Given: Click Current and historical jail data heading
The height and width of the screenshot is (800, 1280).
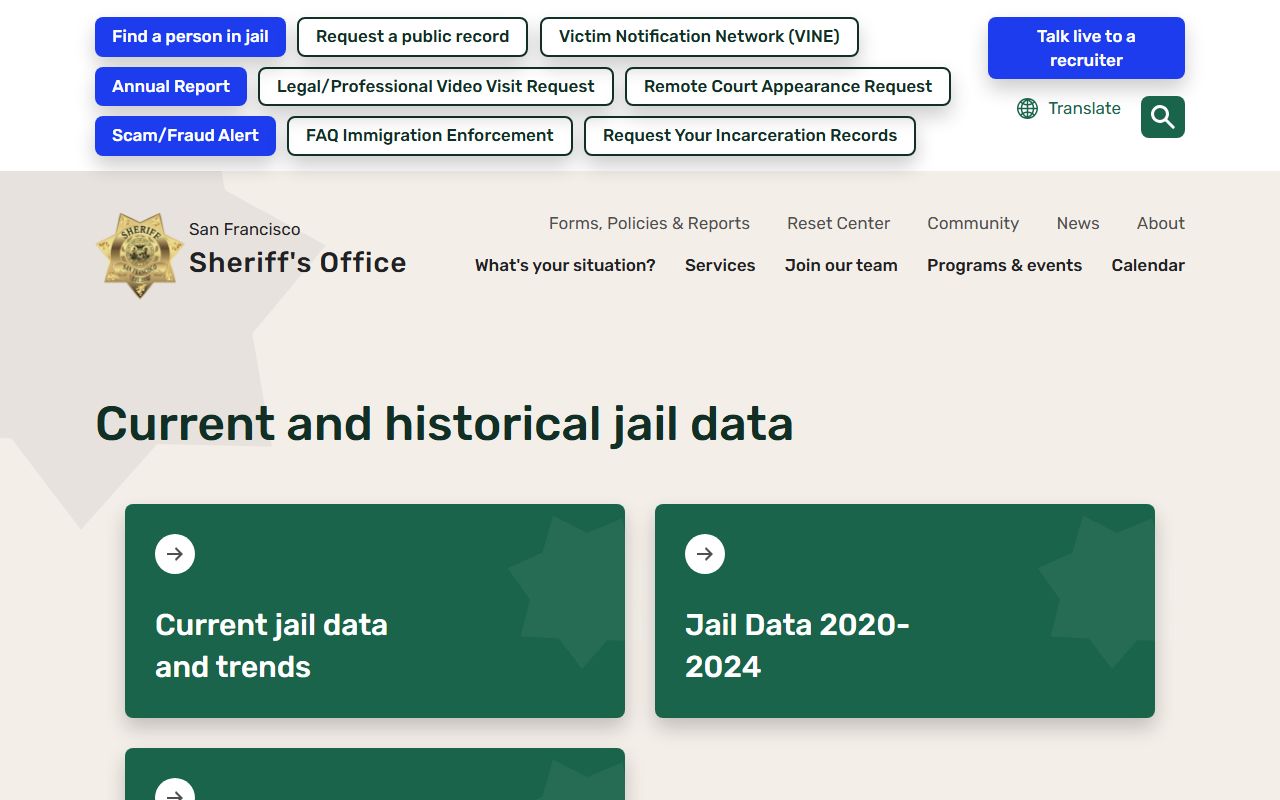Looking at the screenshot, I should pyautogui.click(x=444, y=423).
